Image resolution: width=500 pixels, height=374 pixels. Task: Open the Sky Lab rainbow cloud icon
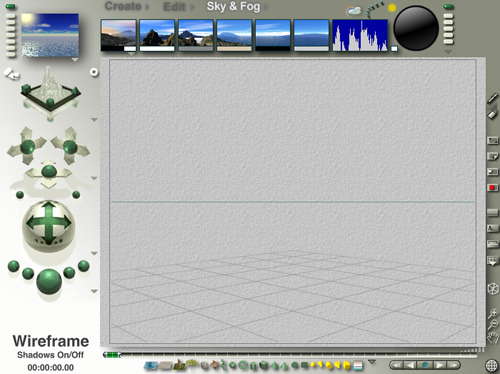[x=354, y=11]
